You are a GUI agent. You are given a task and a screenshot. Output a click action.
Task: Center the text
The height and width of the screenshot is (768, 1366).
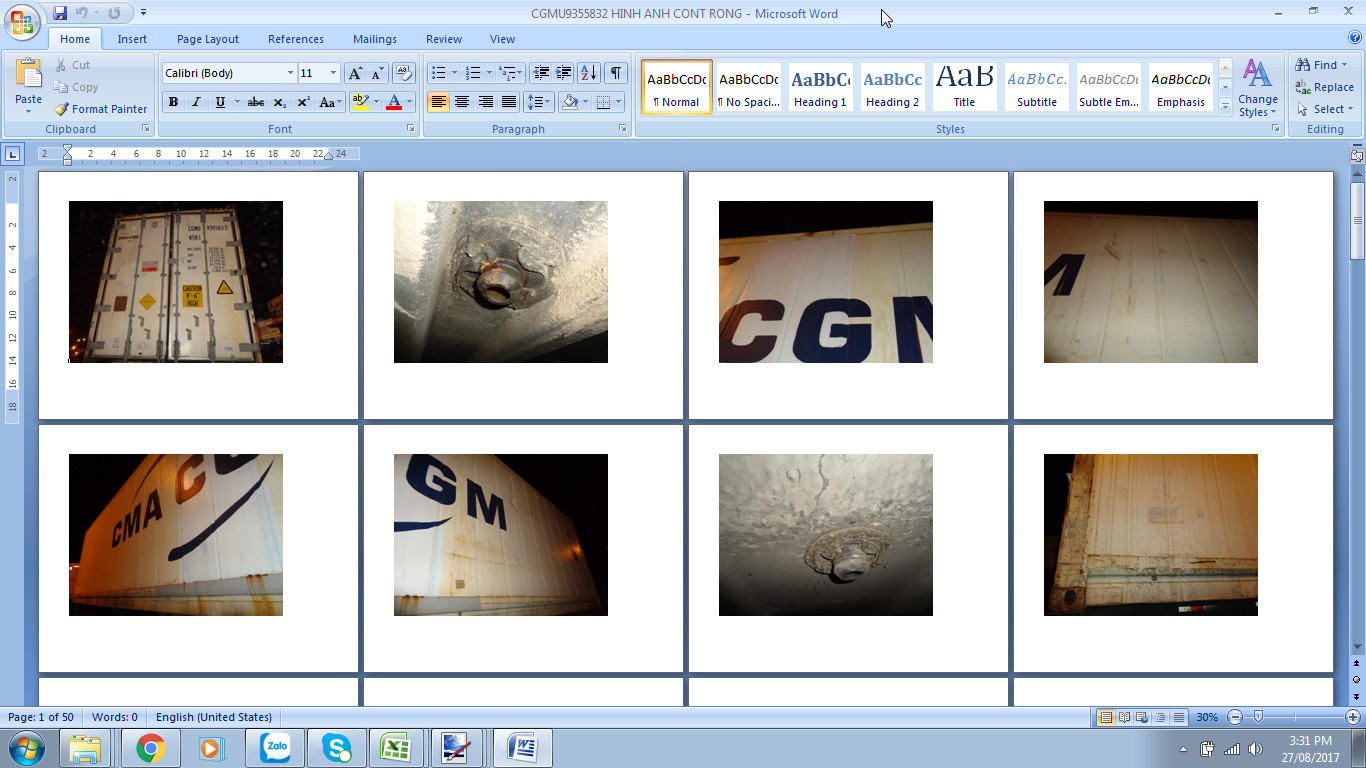coord(462,102)
